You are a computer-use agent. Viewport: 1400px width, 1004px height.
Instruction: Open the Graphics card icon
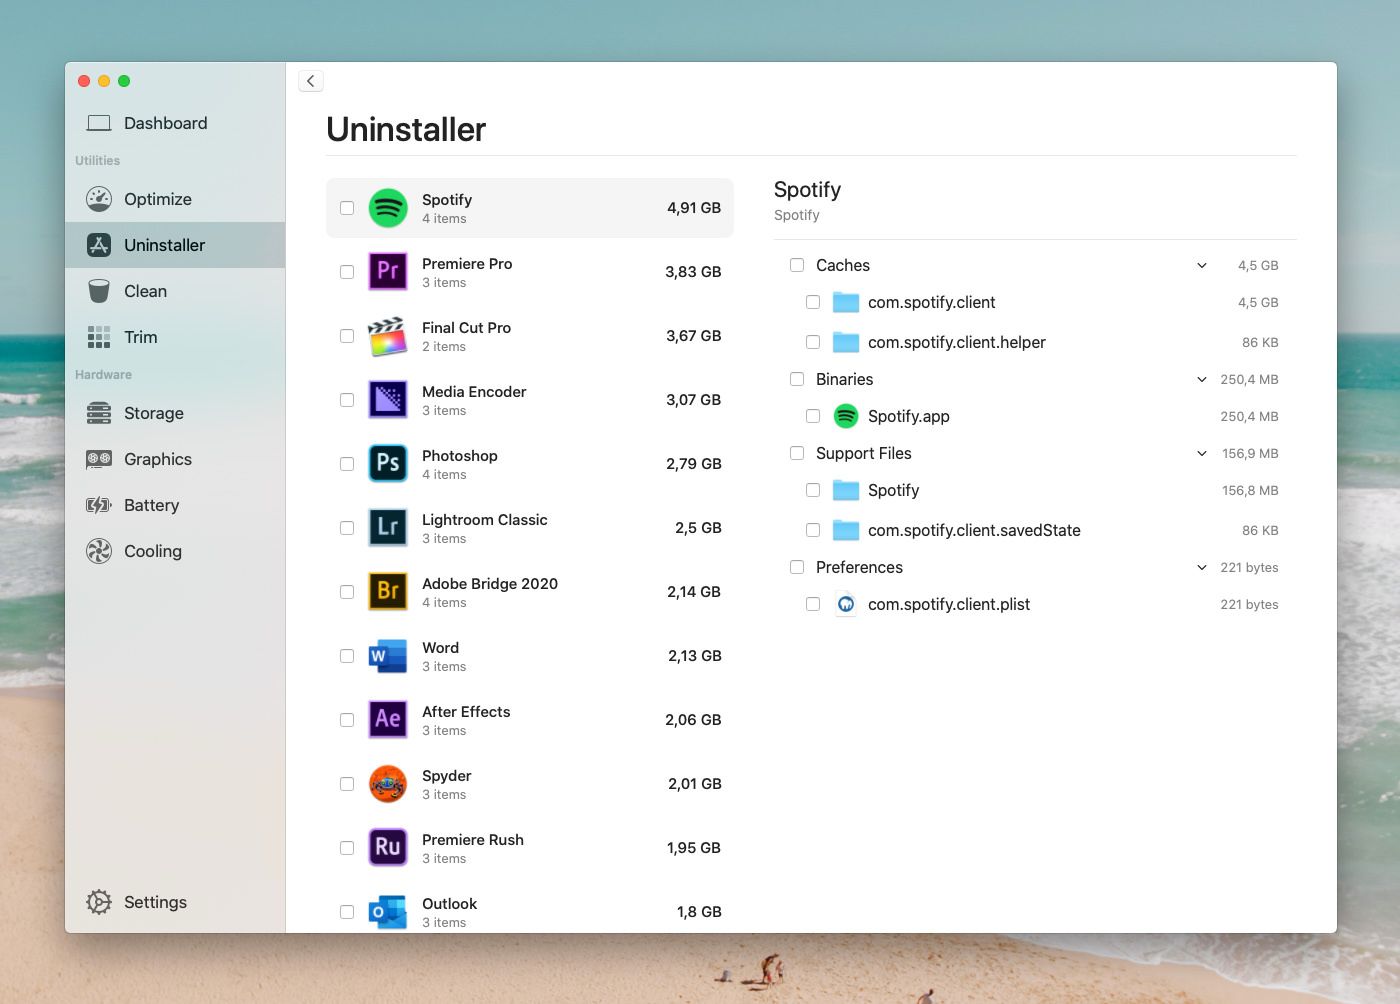(98, 459)
